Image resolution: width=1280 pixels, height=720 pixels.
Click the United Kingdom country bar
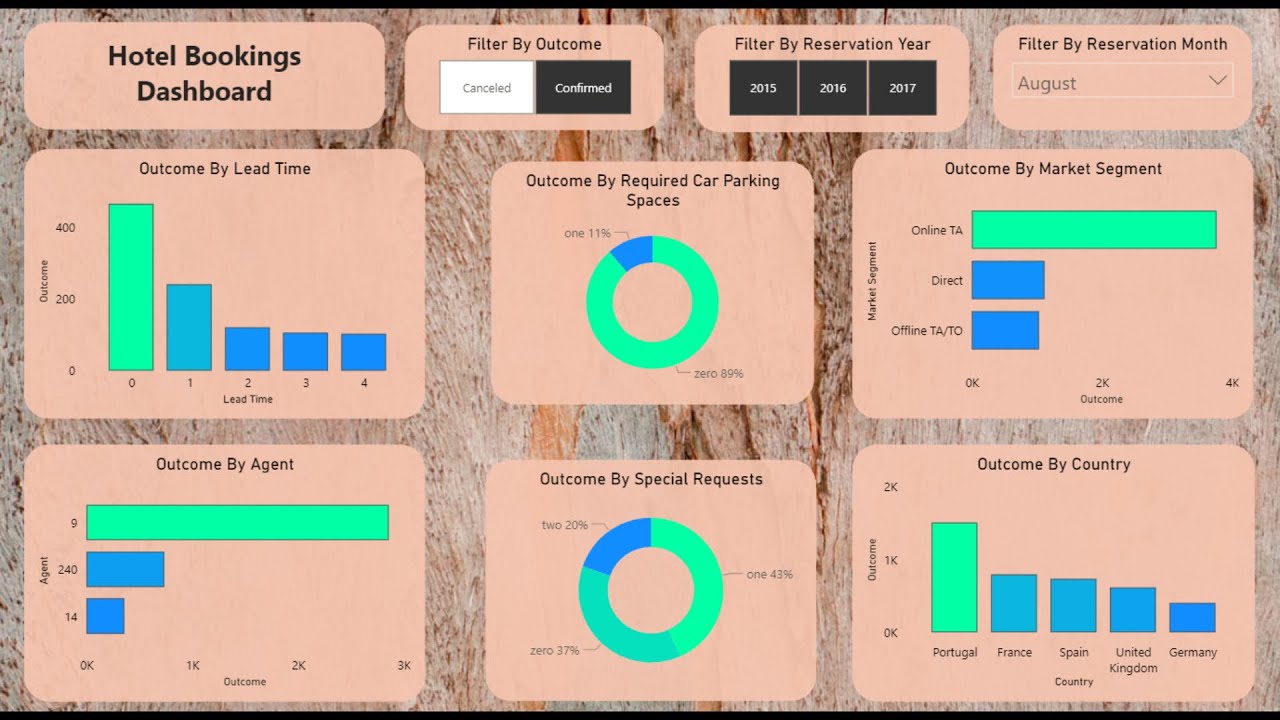point(1133,610)
